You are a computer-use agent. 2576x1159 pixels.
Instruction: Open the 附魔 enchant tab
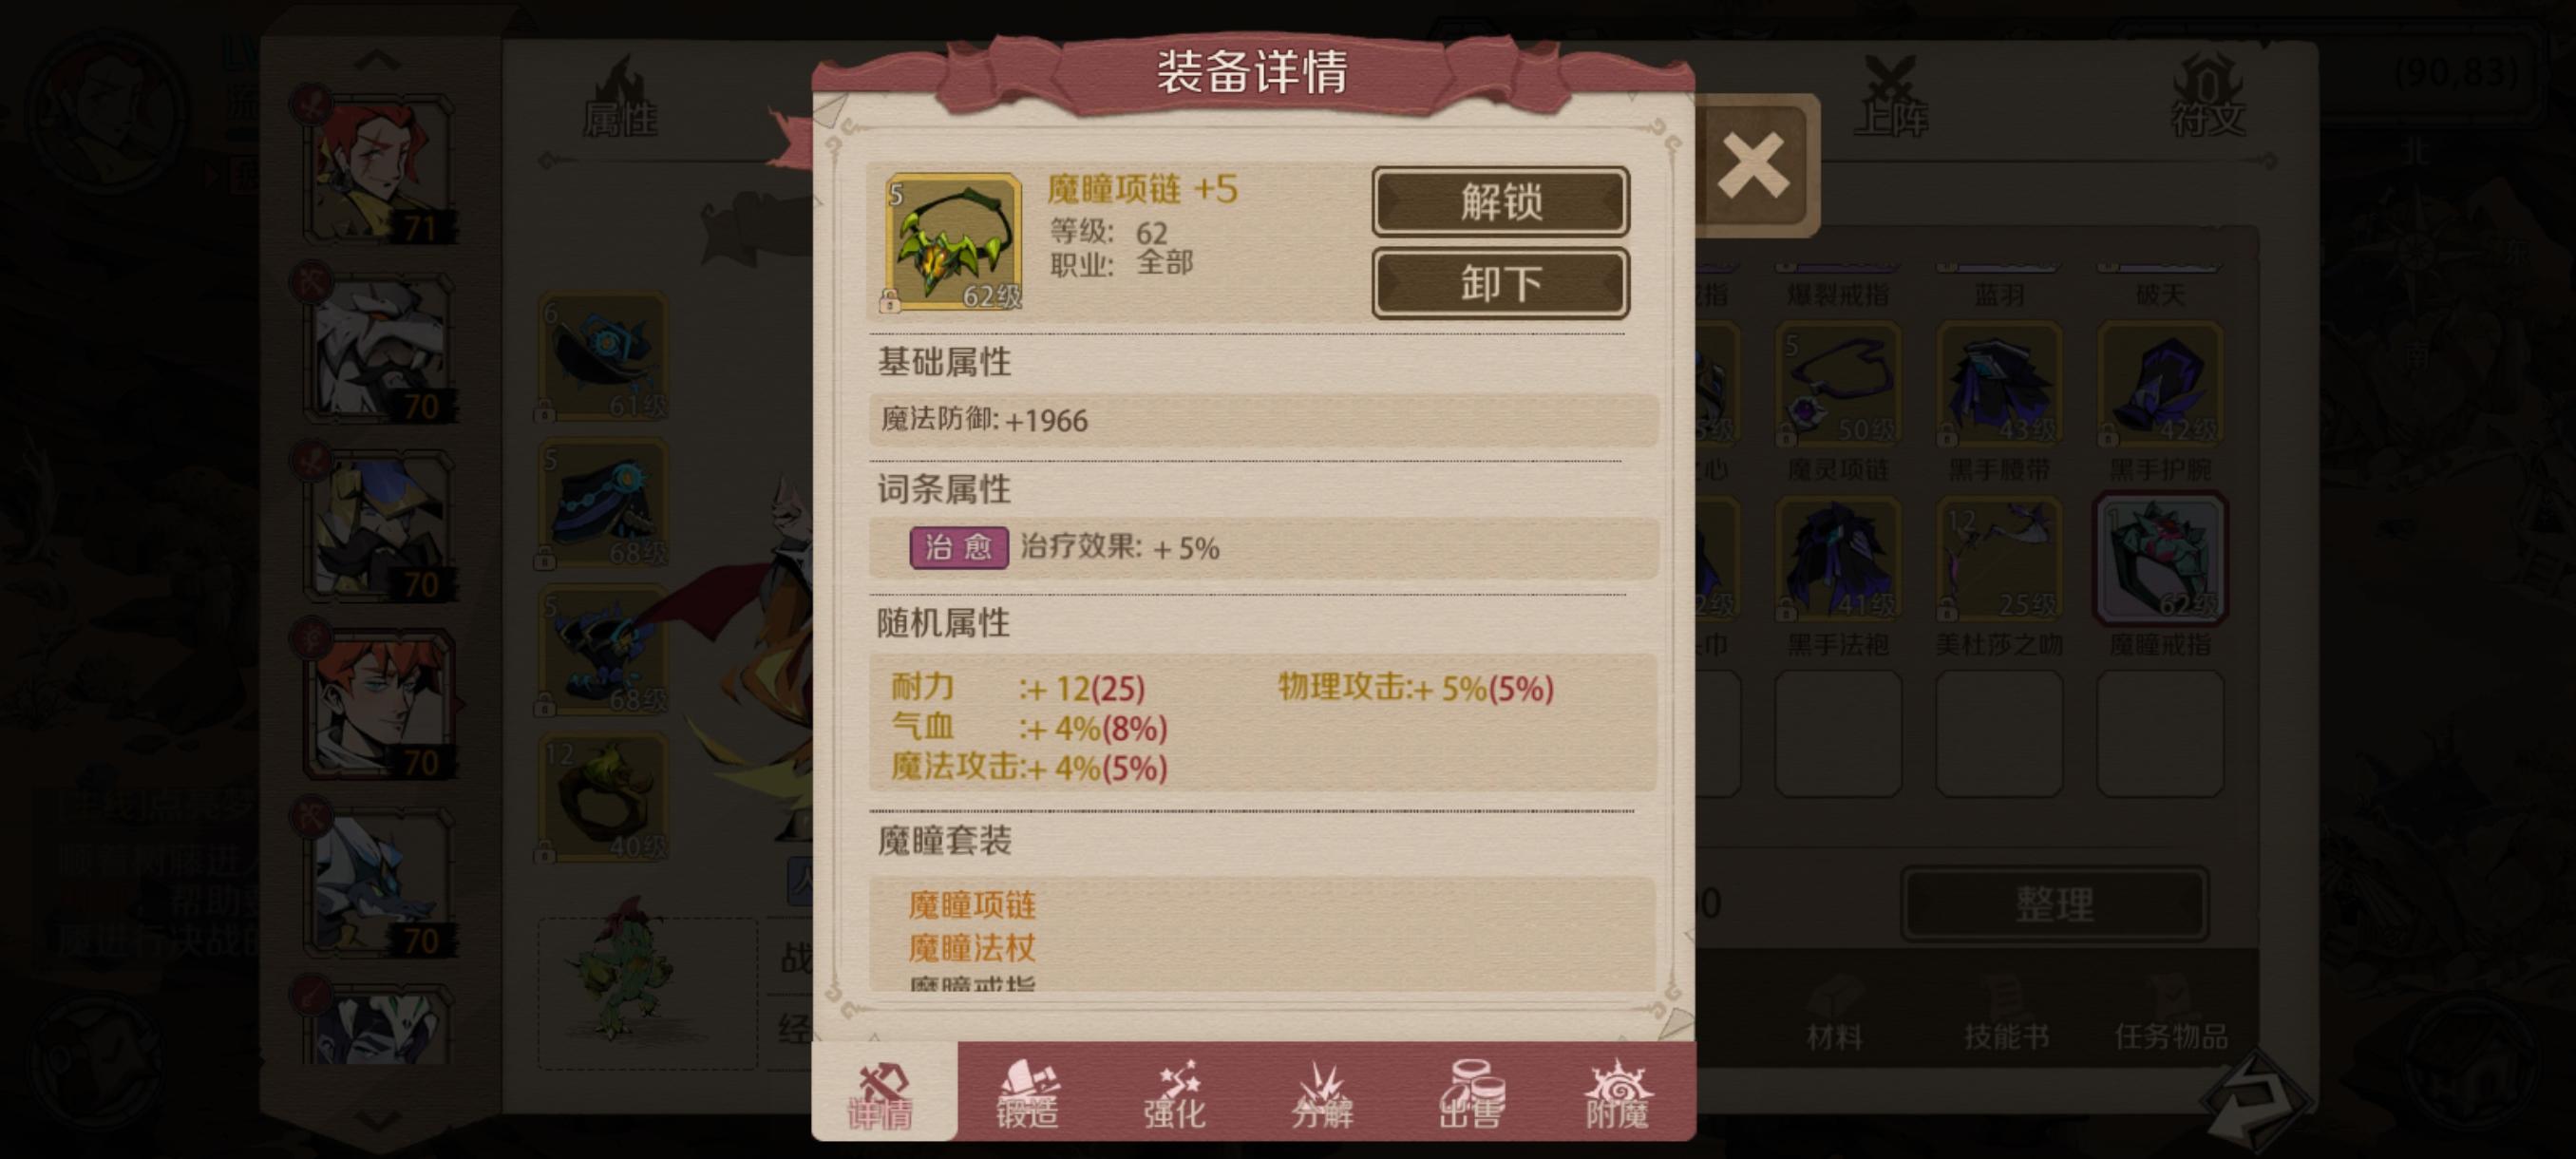[x=1617, y=1093]
